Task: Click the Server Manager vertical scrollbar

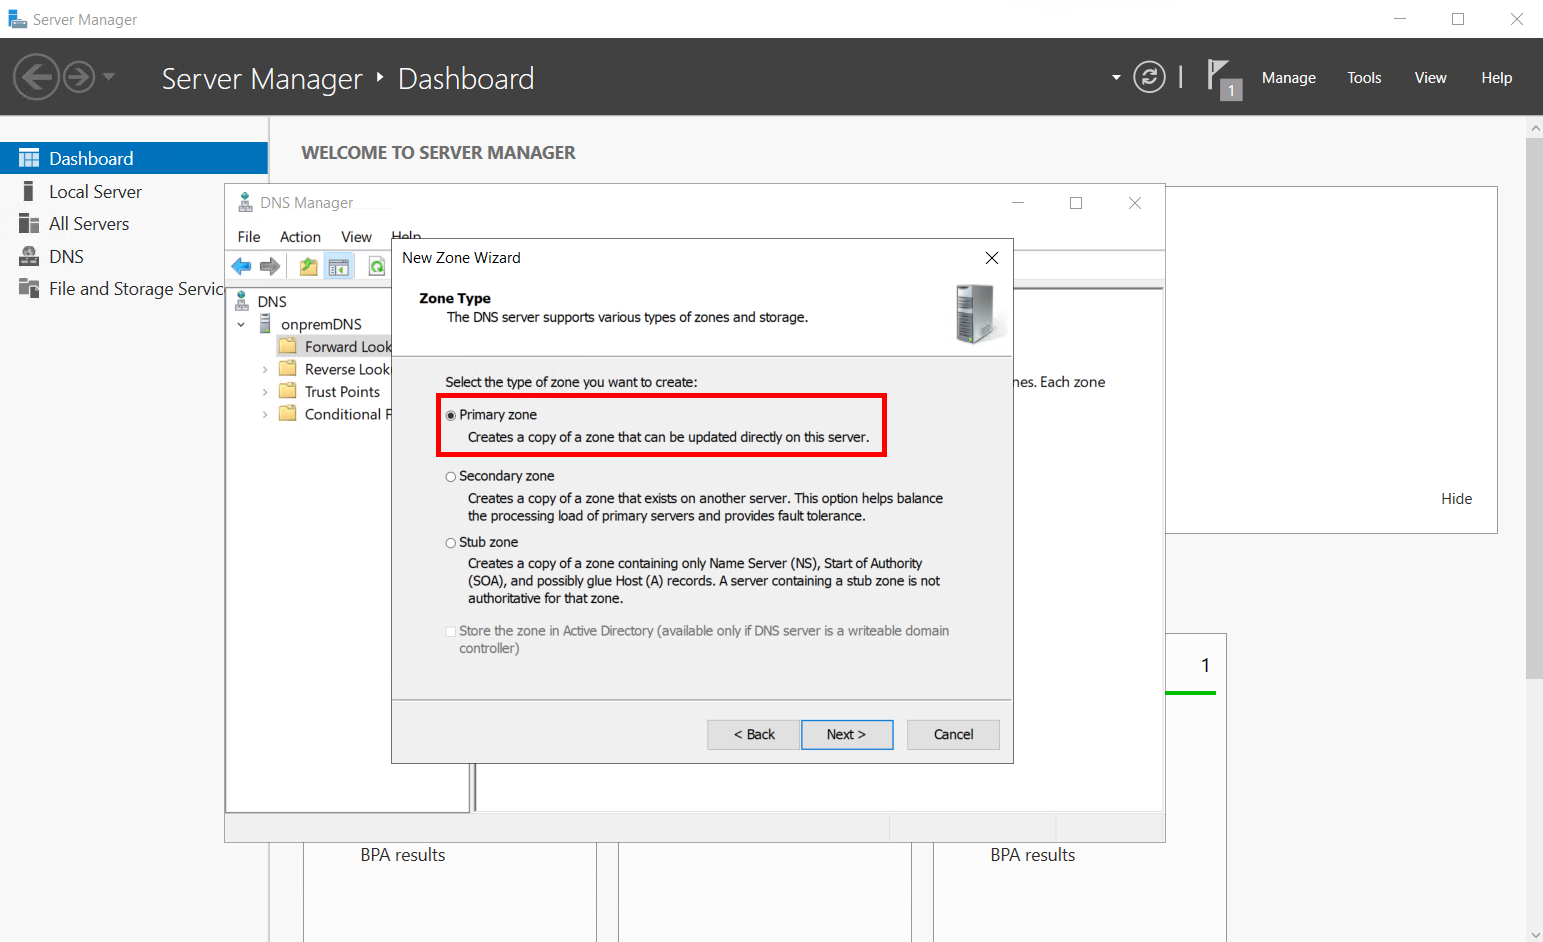Action: click(x=1534, y=408)
